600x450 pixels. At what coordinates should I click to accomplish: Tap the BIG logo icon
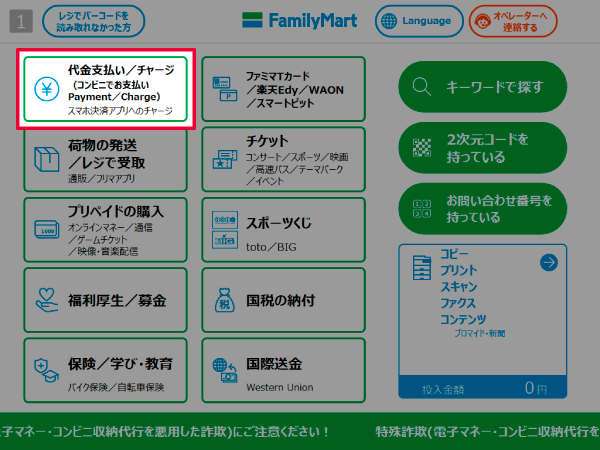(225, 240)
